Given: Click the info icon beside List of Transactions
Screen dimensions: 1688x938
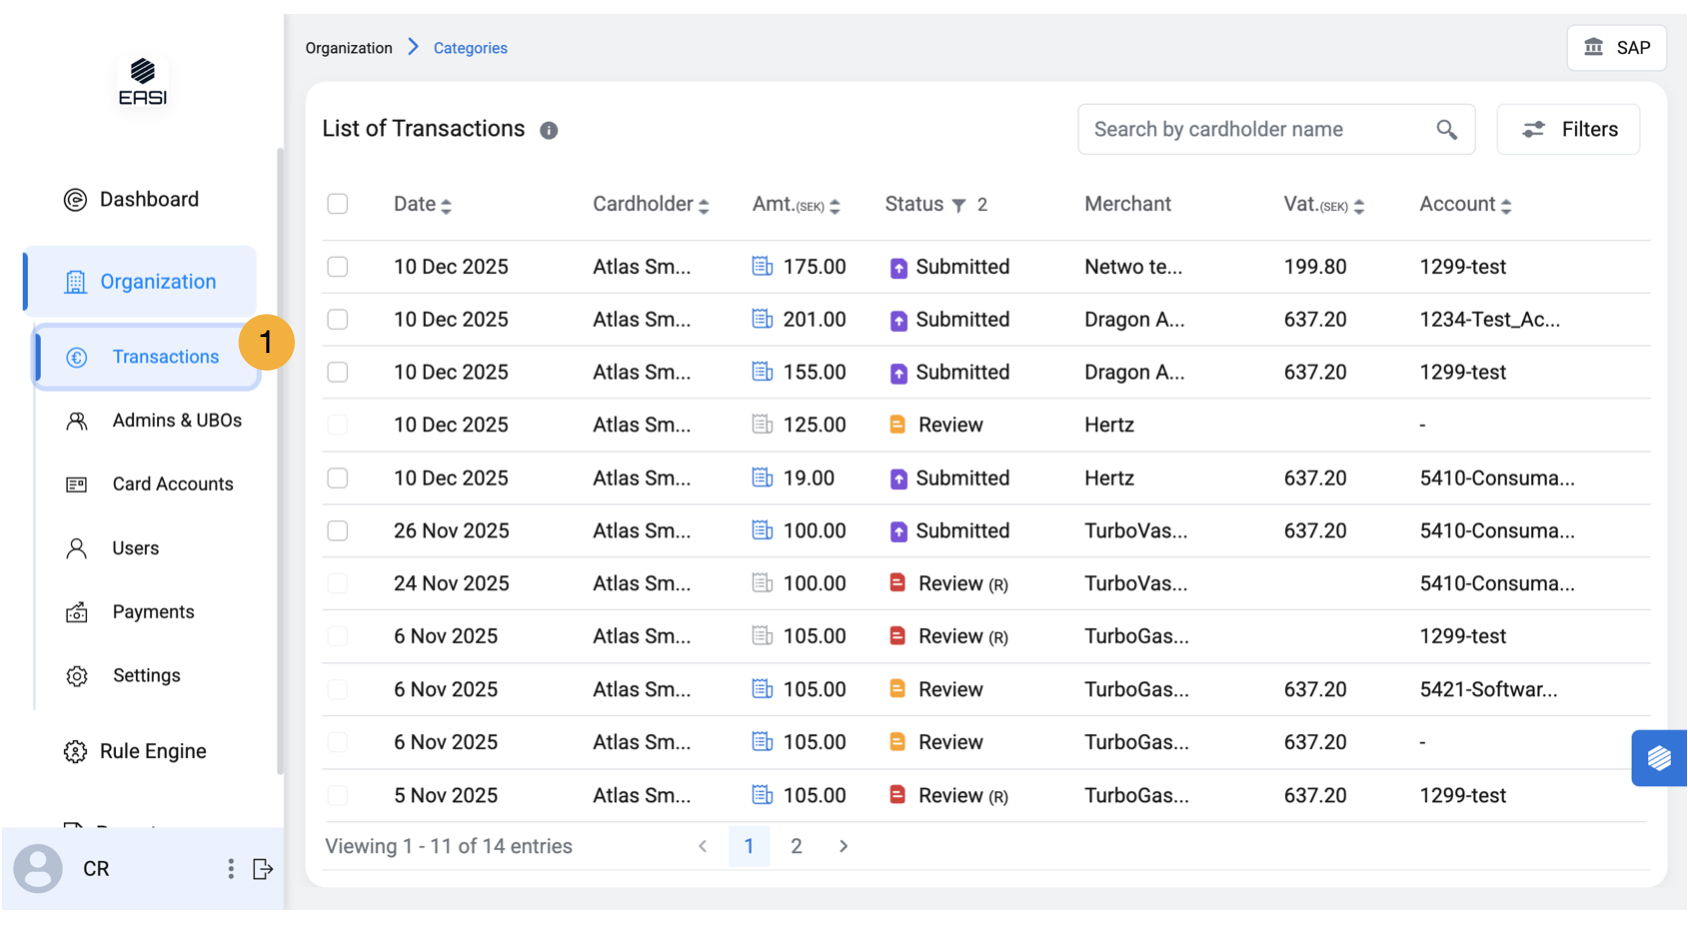Looking at the screenshot, I should [x=549, y=131].
